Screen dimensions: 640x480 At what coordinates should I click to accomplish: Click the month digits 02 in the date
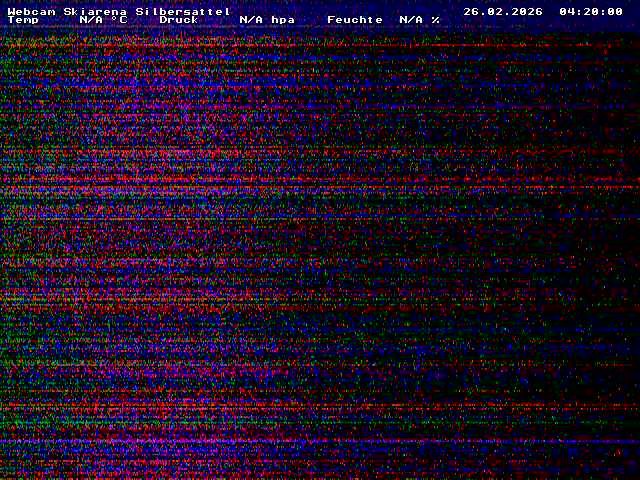click(495, 11)
